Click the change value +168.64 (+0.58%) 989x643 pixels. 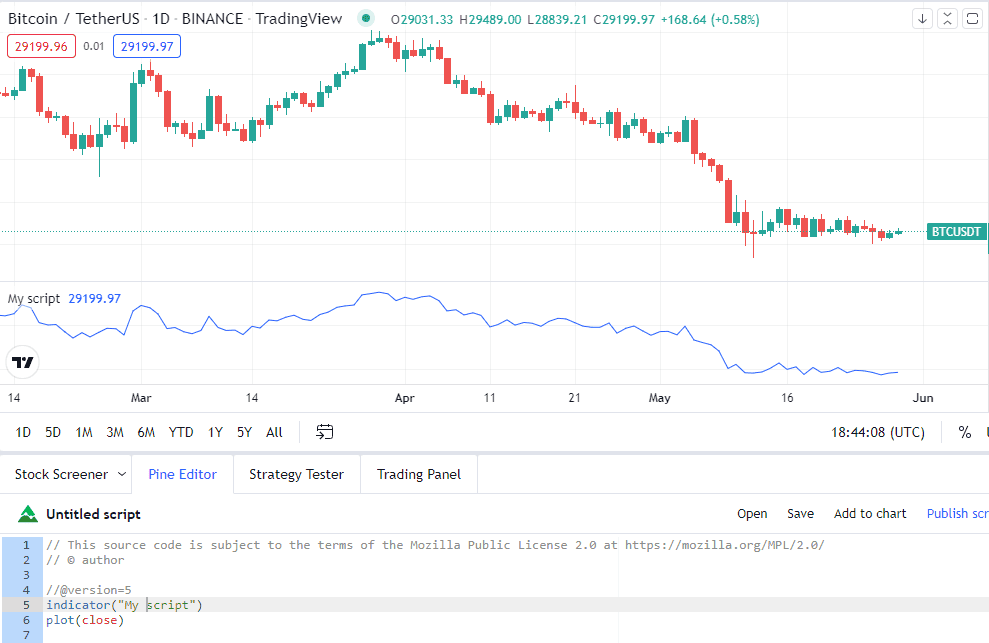(x=710, y=20)
